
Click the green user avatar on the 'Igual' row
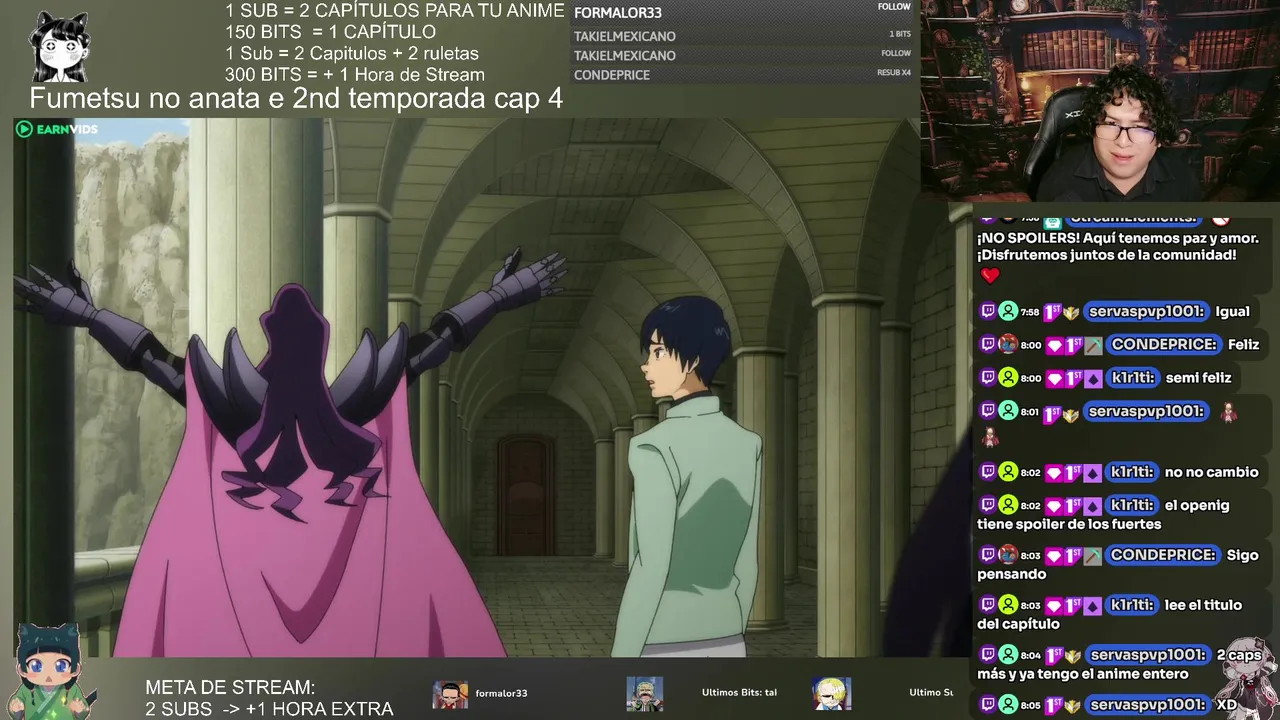click(1008, 312)
